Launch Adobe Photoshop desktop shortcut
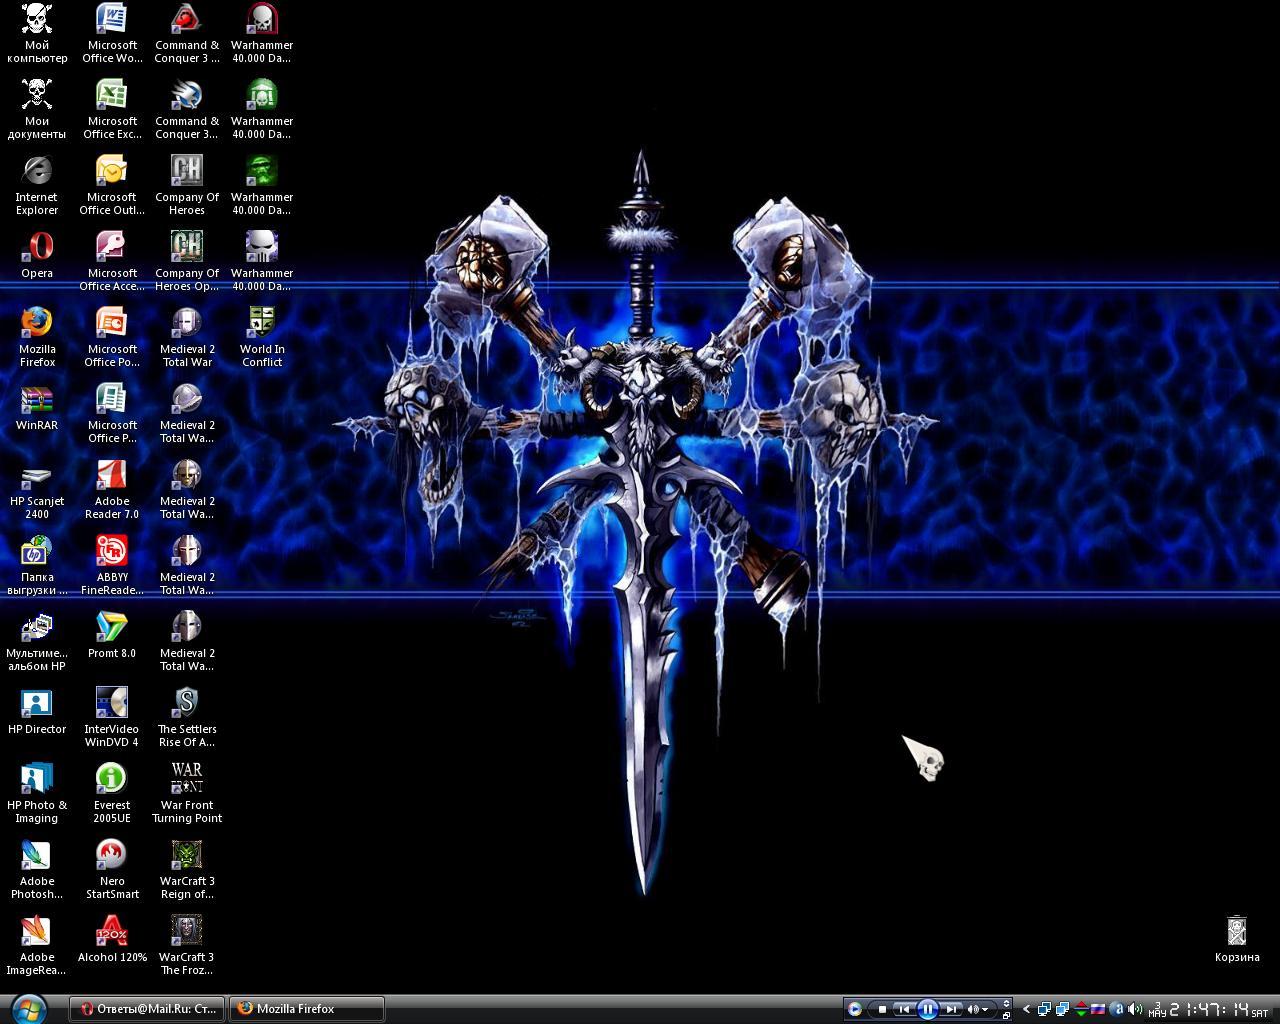Image resolution: width=1280 pixels, height=1024 pixels. click(37, 869)
